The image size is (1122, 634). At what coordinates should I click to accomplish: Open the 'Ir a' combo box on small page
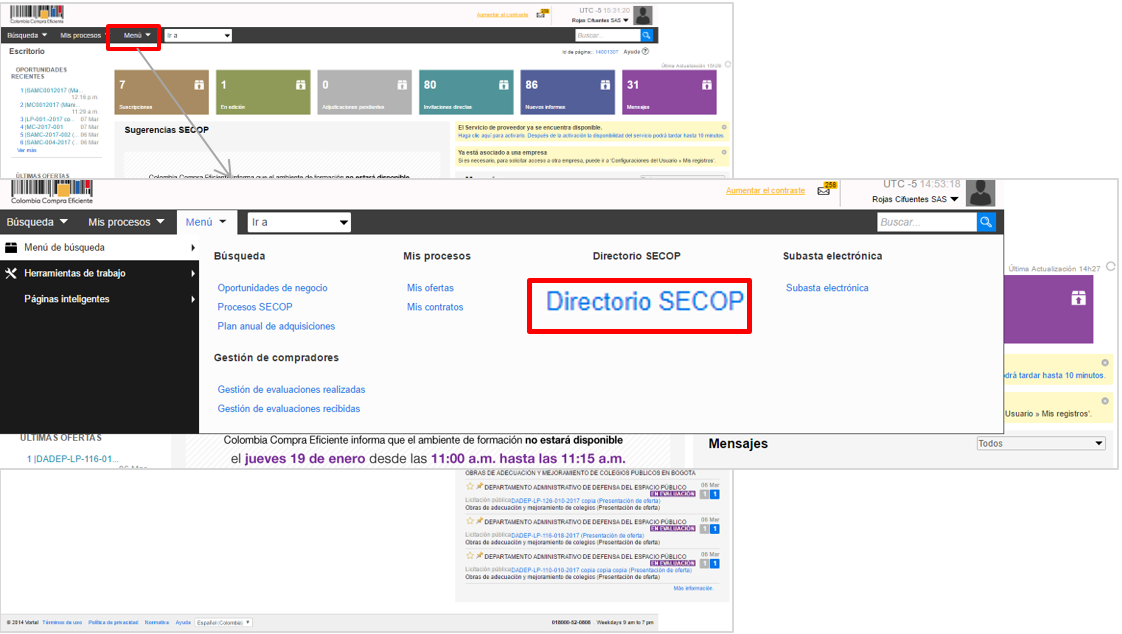point(198,35)
